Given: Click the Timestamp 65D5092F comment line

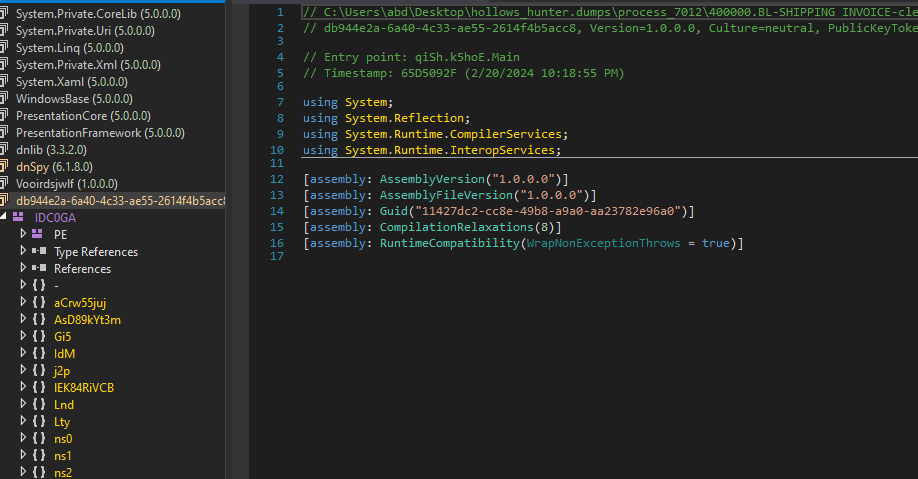Looking at the screenshot, I should [x=464, y=73].
